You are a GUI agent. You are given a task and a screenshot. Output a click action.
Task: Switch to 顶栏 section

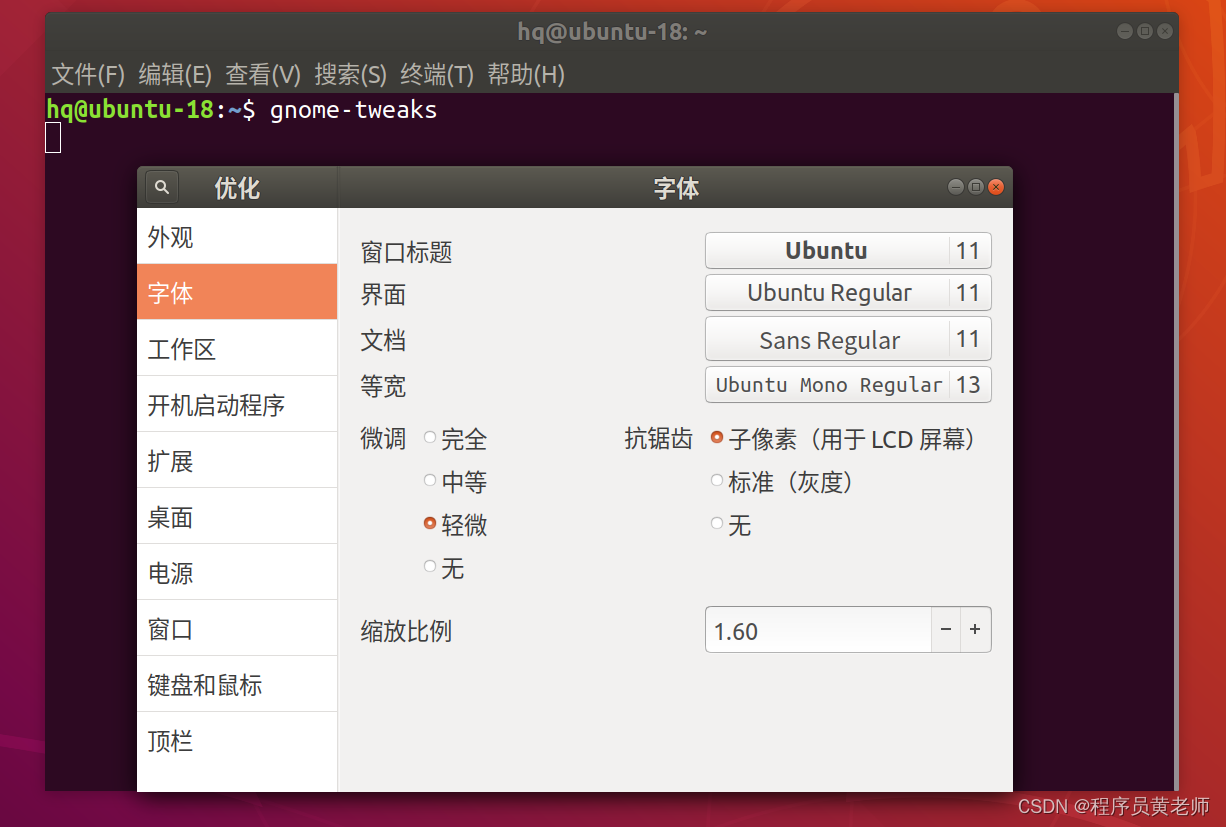(237, 741)
